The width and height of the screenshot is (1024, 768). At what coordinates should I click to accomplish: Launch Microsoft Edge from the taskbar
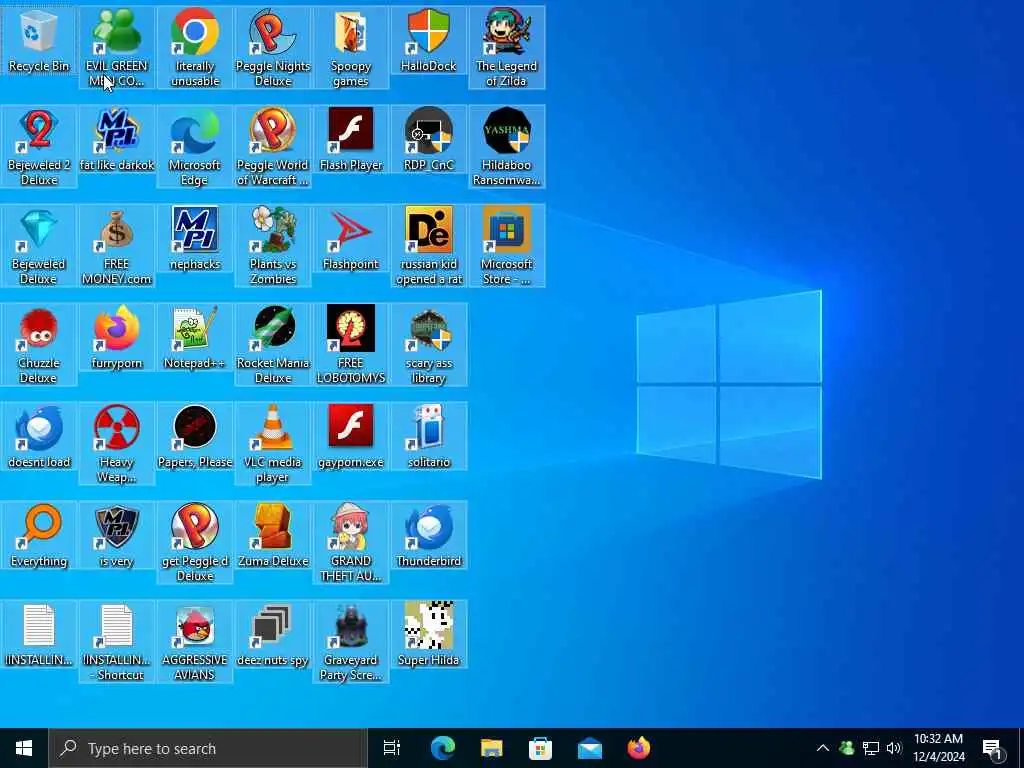point(442,748)
